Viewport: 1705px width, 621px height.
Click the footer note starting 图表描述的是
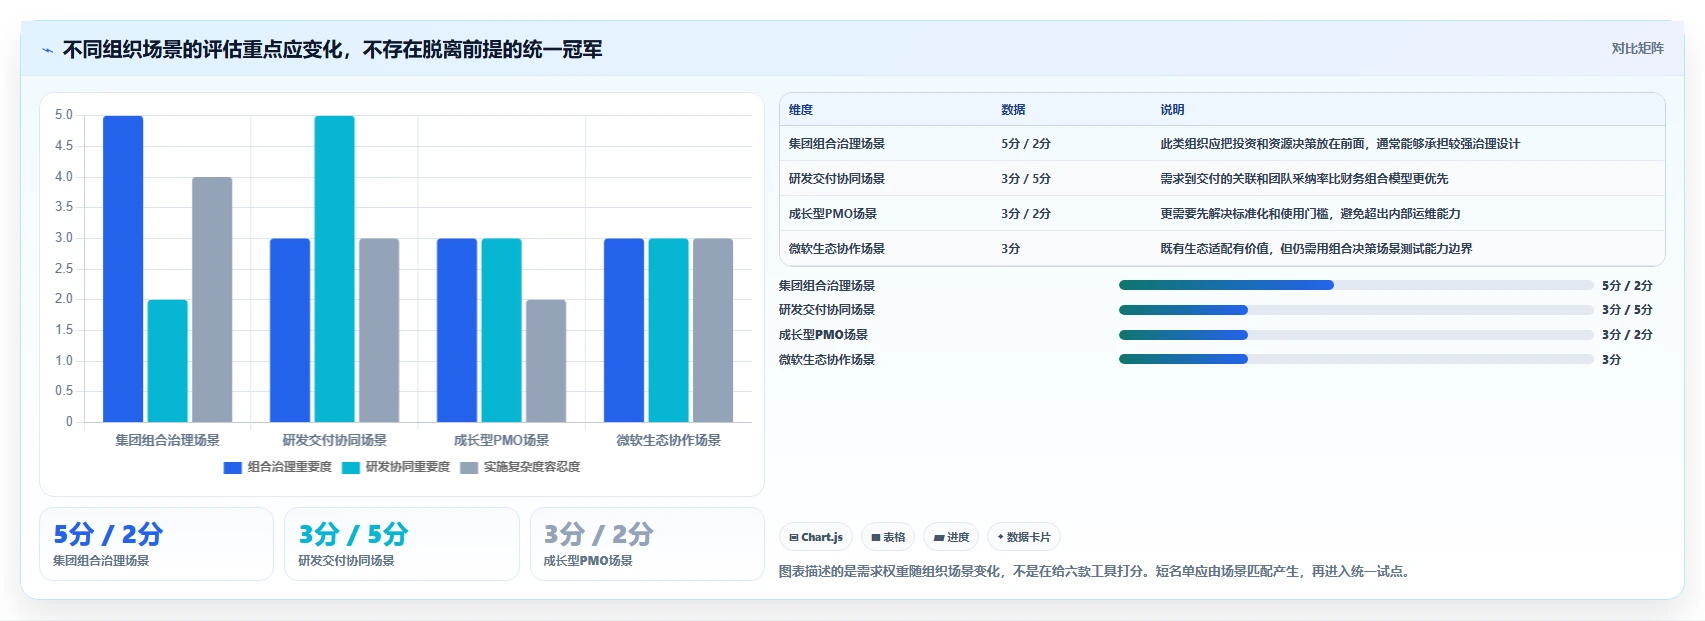point(1097,572)
